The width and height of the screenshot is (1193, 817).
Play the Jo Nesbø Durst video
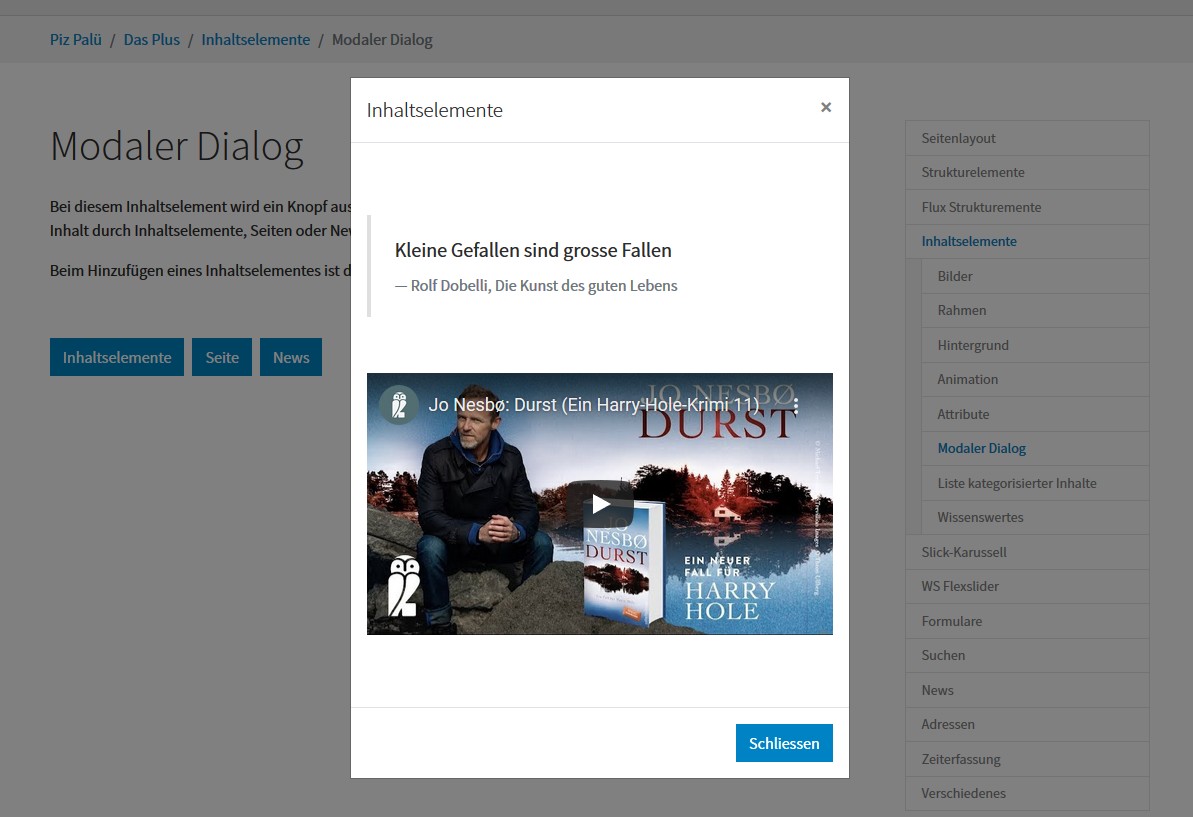point(599,504)
